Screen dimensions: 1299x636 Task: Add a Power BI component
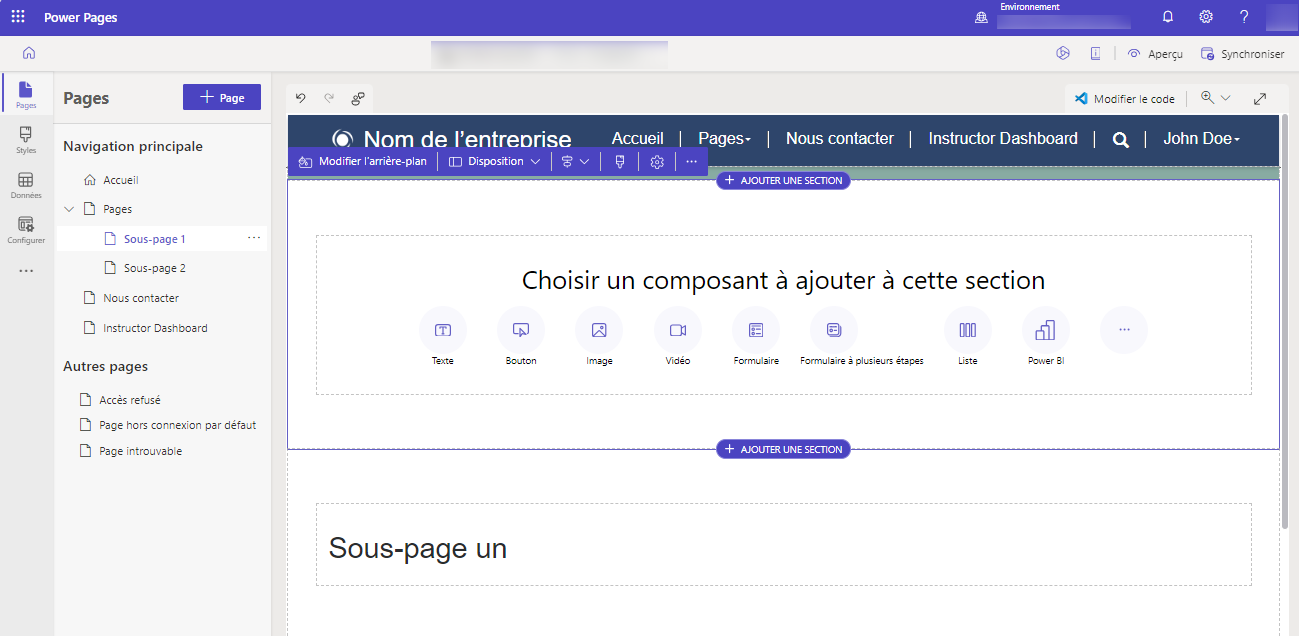1045,330
